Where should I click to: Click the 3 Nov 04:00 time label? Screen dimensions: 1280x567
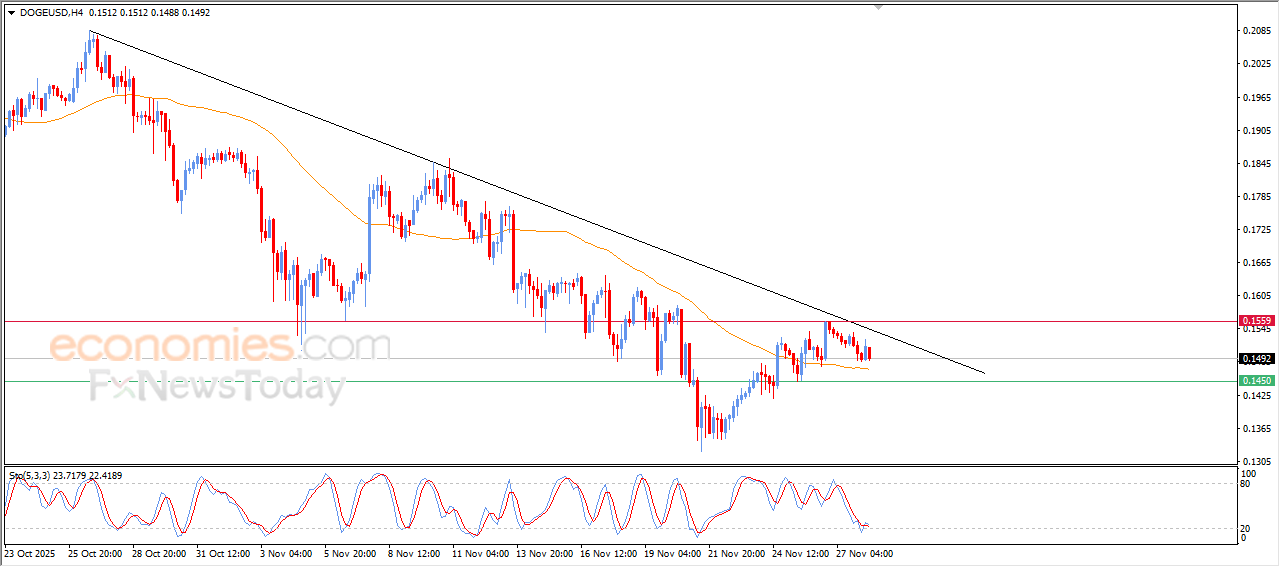click(286, 553)
